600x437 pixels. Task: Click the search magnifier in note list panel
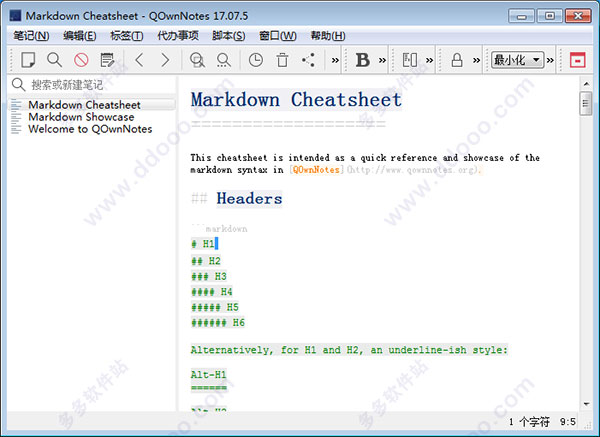click(18, 85)
